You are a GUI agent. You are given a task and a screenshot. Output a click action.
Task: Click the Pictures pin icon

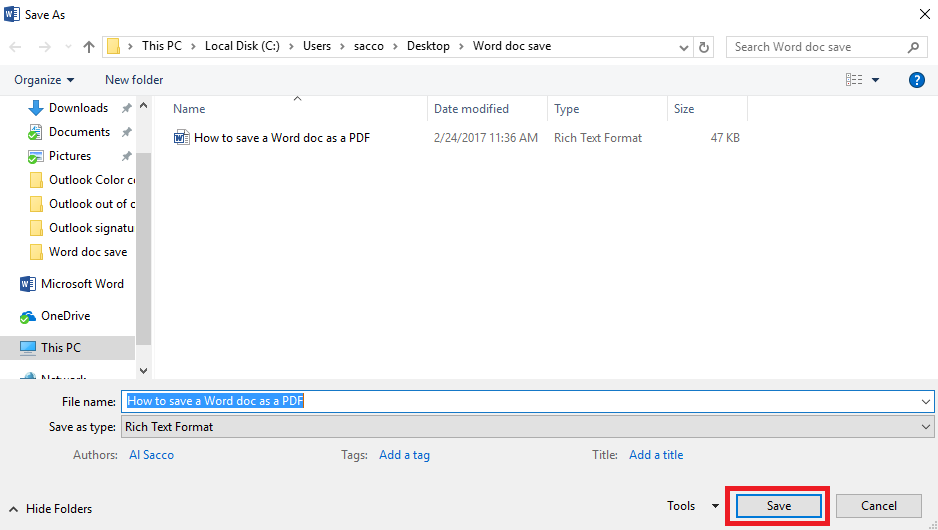point(126,156)
